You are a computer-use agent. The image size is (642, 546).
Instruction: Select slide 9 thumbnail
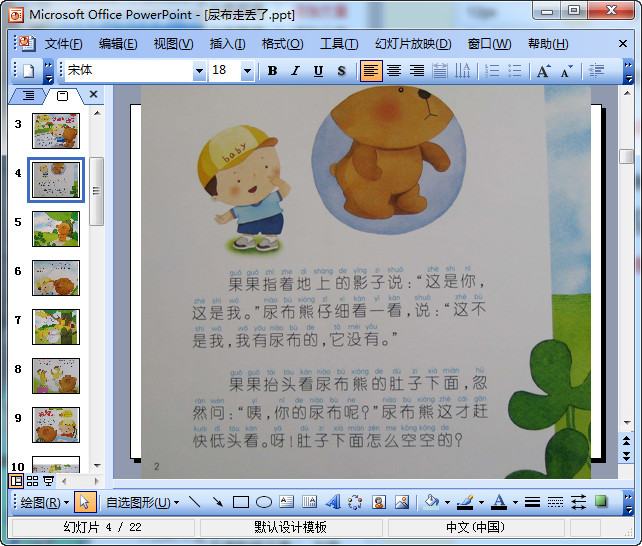click(x=56, y=425)
